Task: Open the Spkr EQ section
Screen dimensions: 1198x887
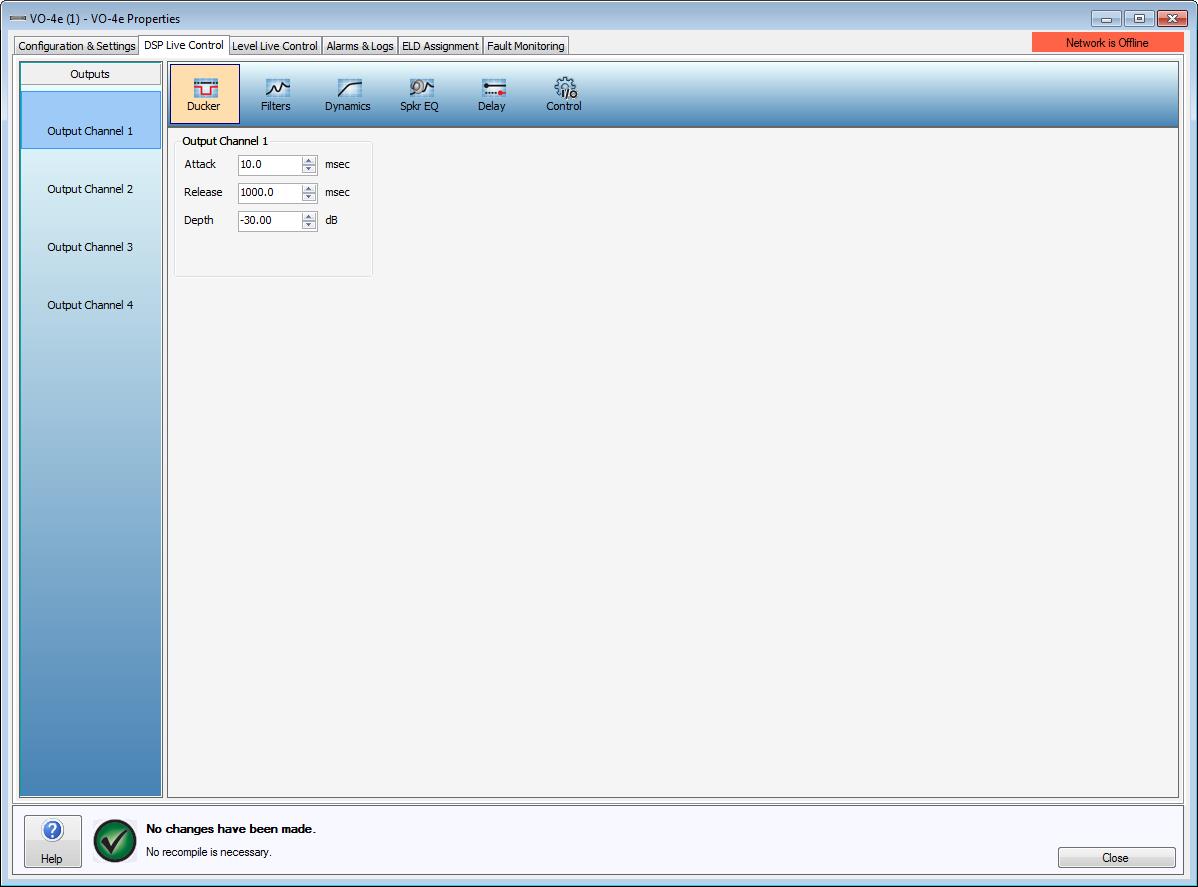Action: (x=419, y=94)
